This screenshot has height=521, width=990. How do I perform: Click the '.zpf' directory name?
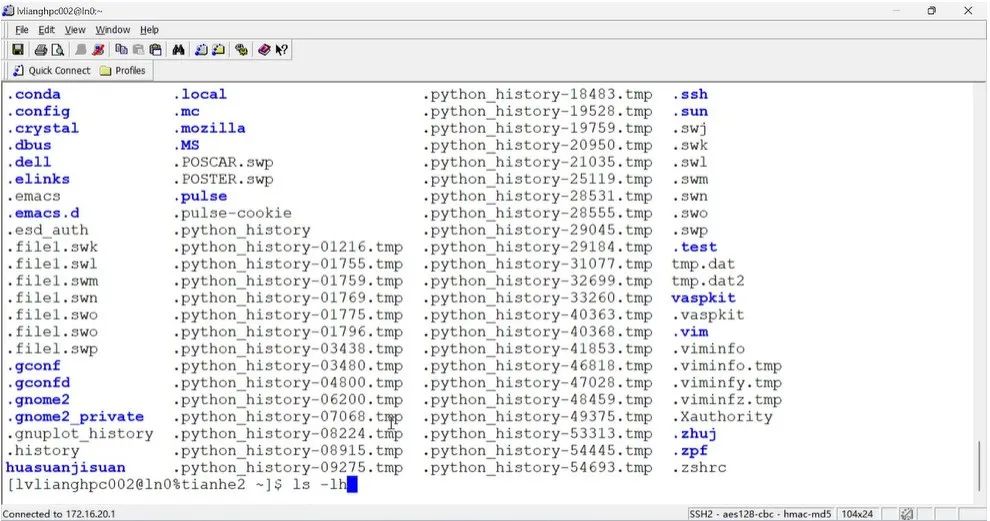pyautogui.click(x=689, y=451)
